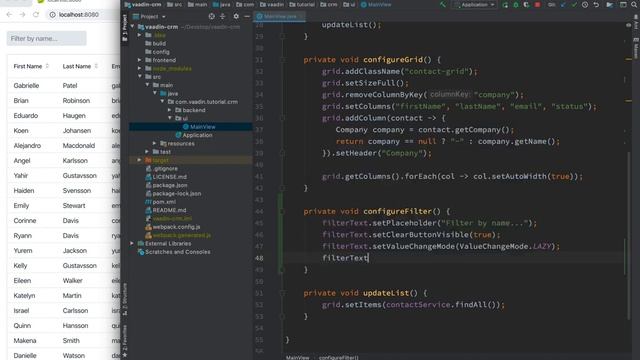Select the MainView.java editor tab

tap(279, 17)
